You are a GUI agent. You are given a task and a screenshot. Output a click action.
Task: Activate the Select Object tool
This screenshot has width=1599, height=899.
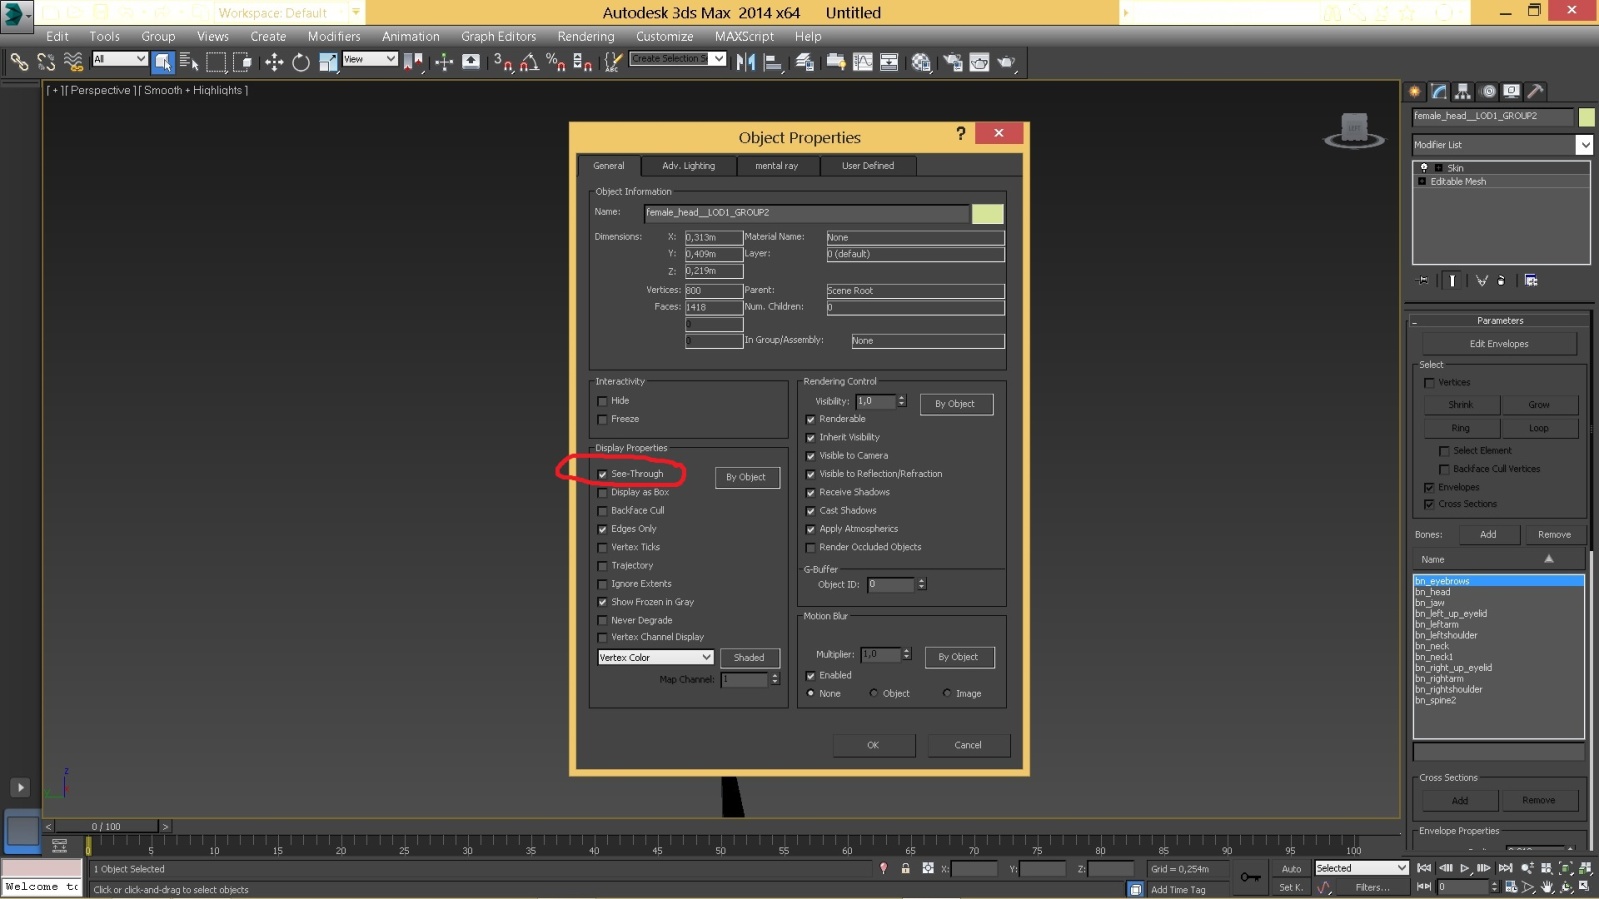[163, 62]
